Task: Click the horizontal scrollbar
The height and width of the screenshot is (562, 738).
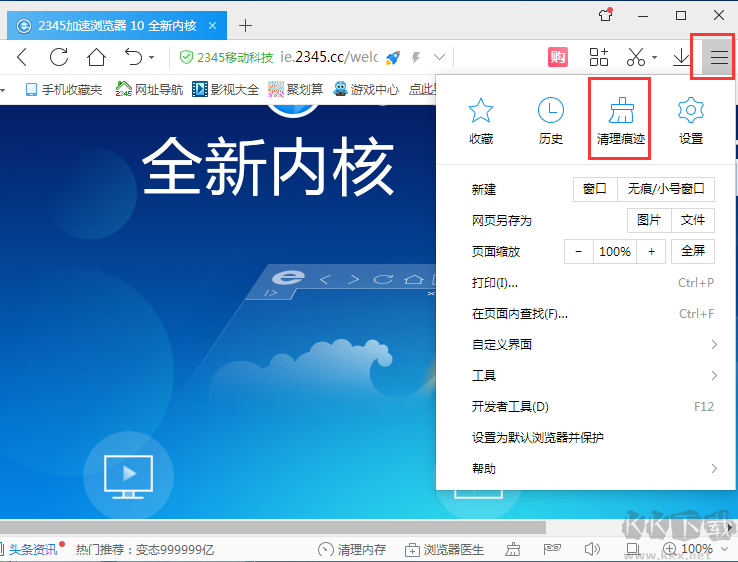Action: point(273,527)
